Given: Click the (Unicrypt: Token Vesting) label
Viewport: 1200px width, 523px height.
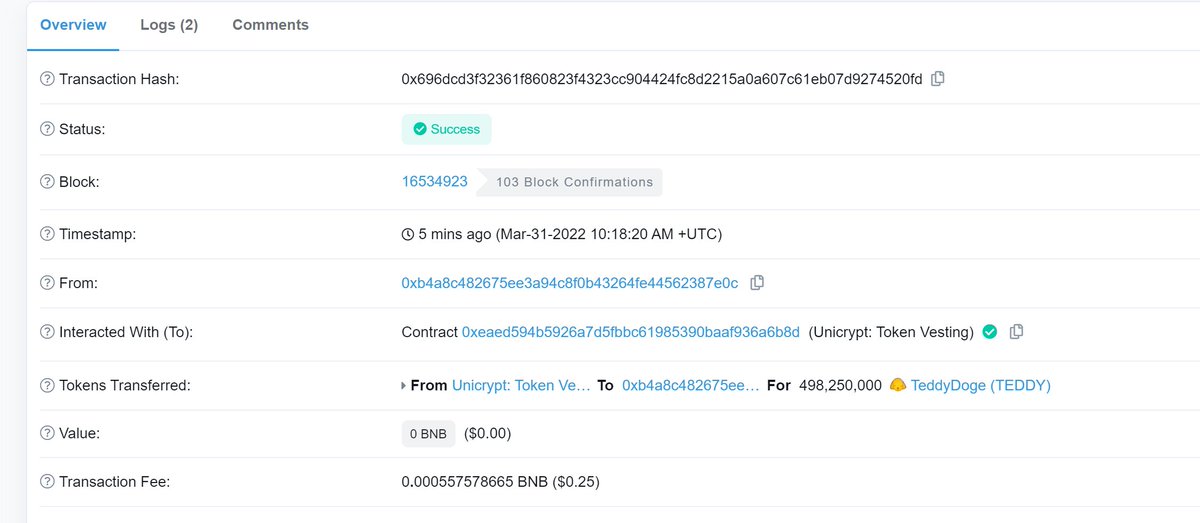Looking at the screenshot, I should (891, 332).
